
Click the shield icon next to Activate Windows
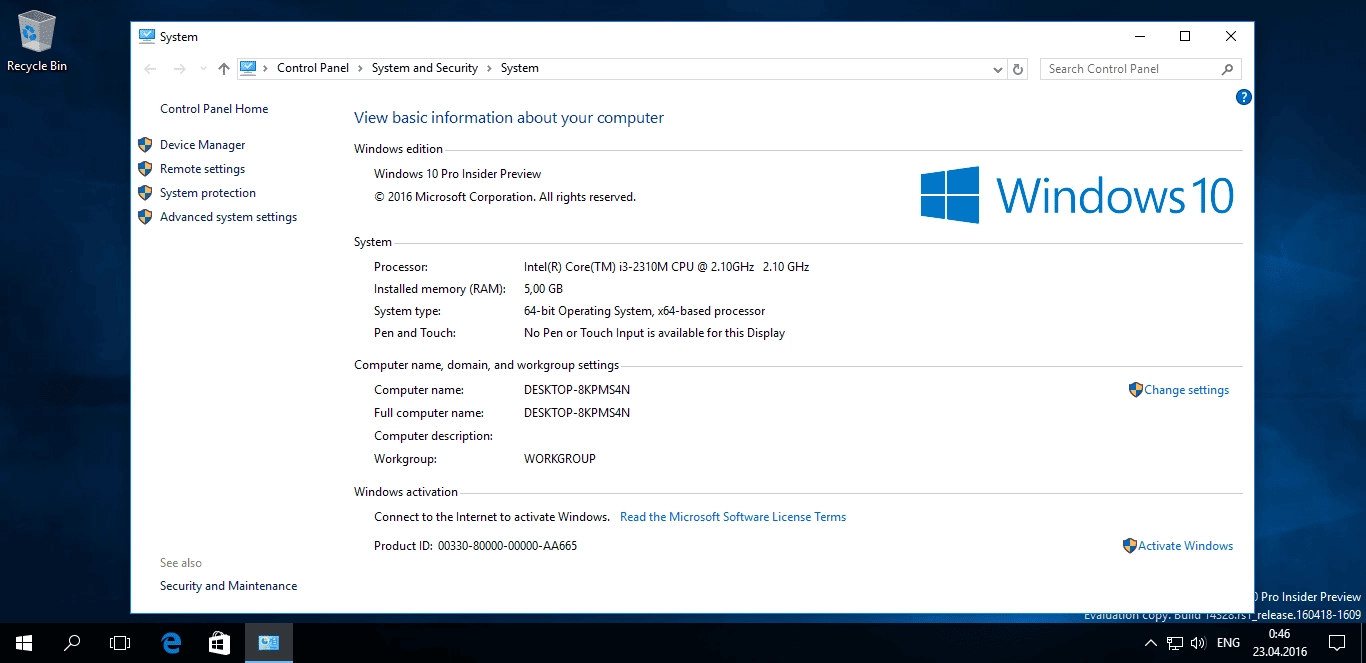tap(1130, 546)
